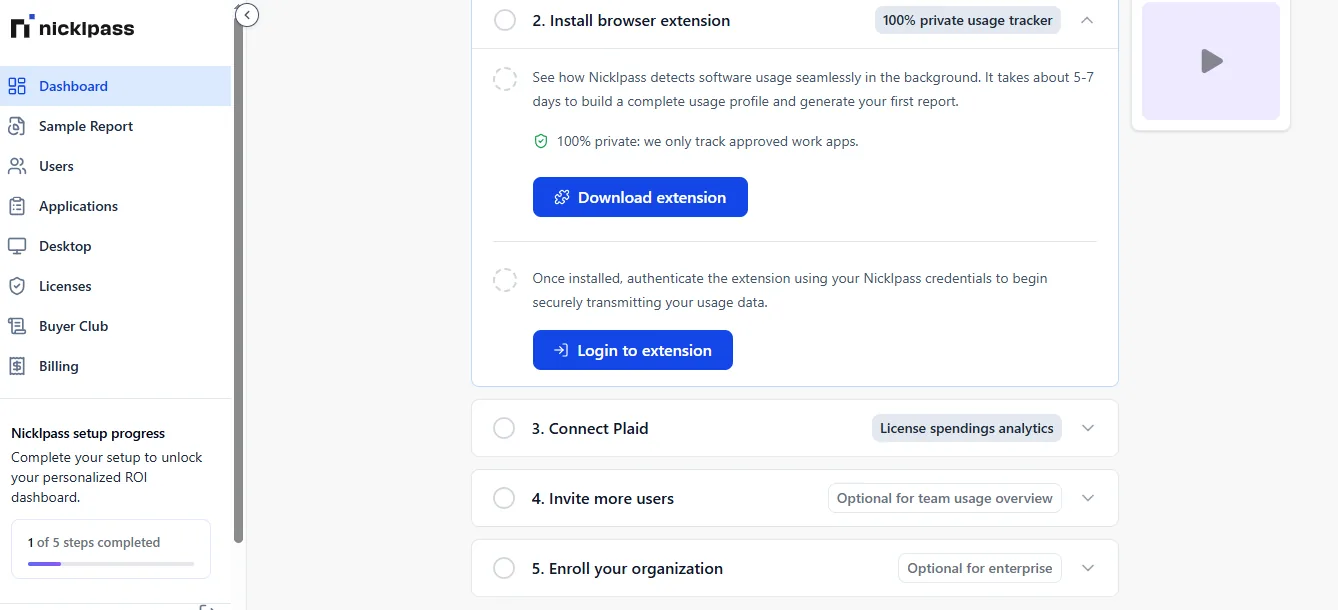Expand the Invite more users chevron
Image resolution: width=1338 pixels, height=610 pixels.
click(1088, 498)
